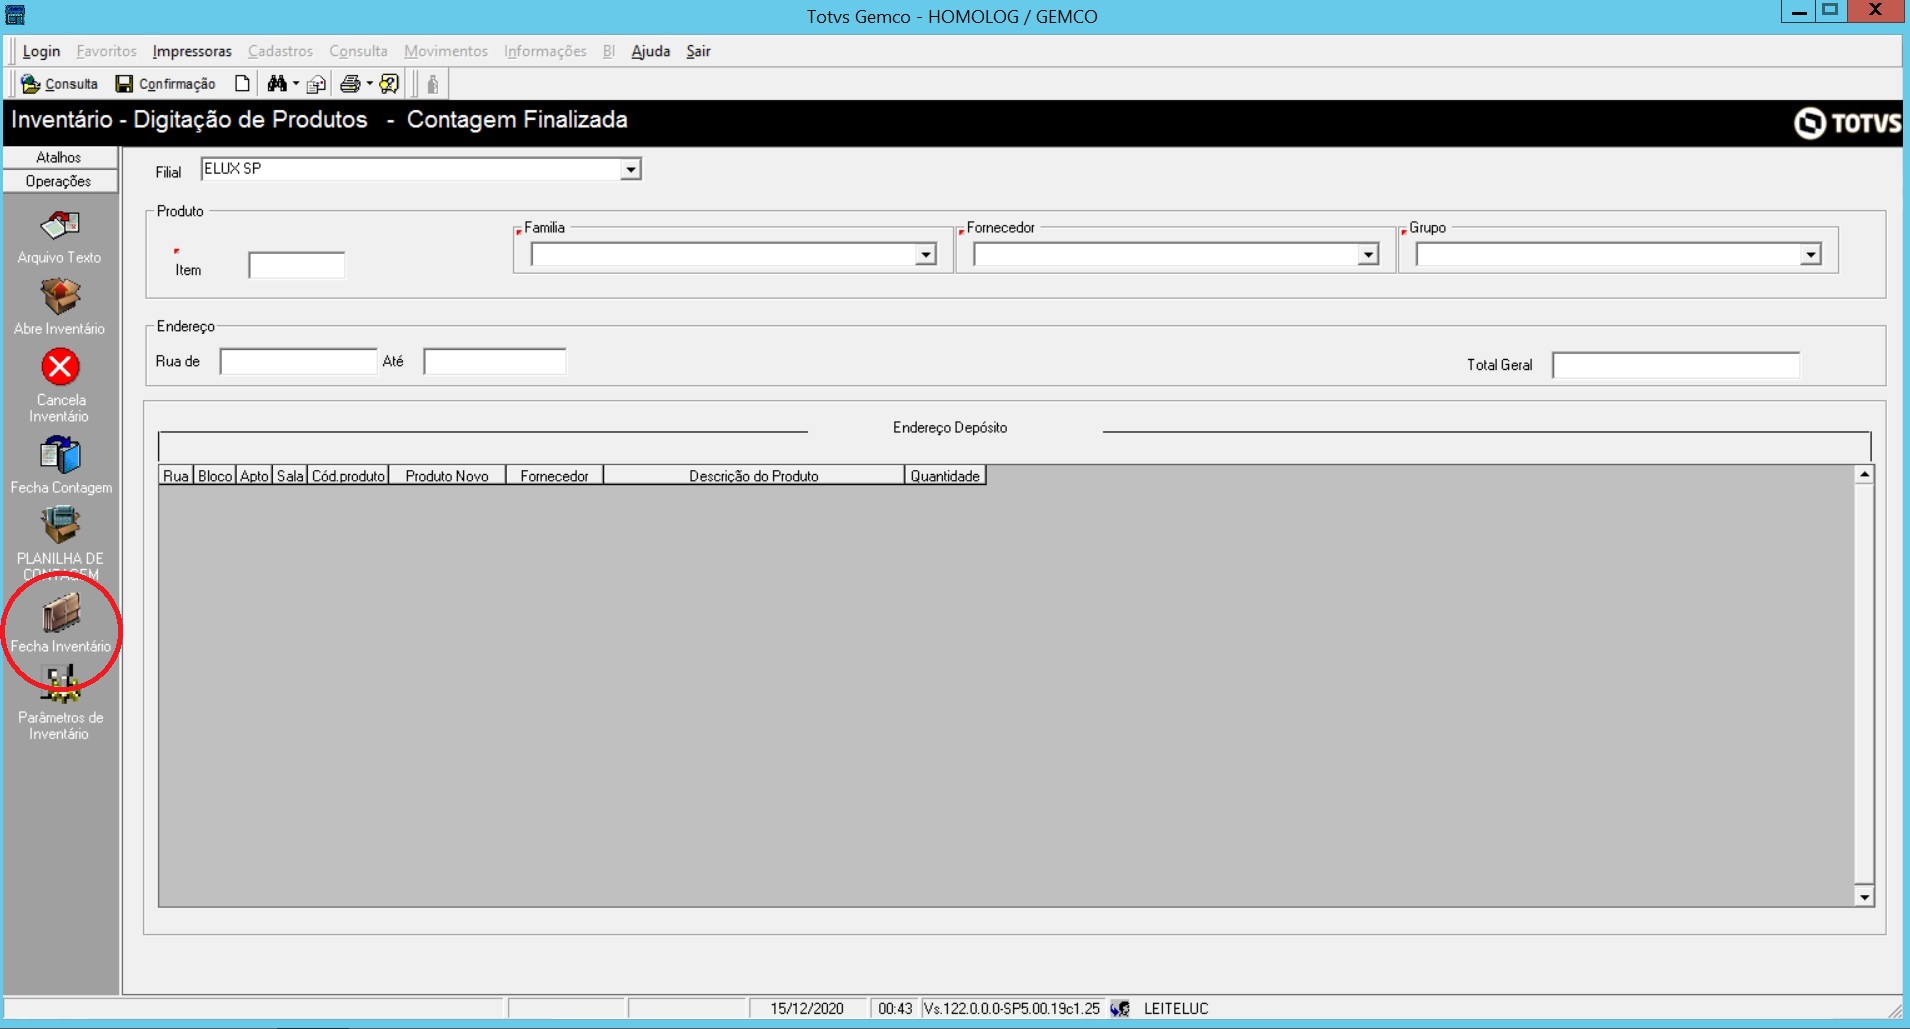This screenshot has height=1029, width=1910.
Task: Click the LEITELUC username in status bar
Action: pyautogui.click(x=1176, y=1008)
